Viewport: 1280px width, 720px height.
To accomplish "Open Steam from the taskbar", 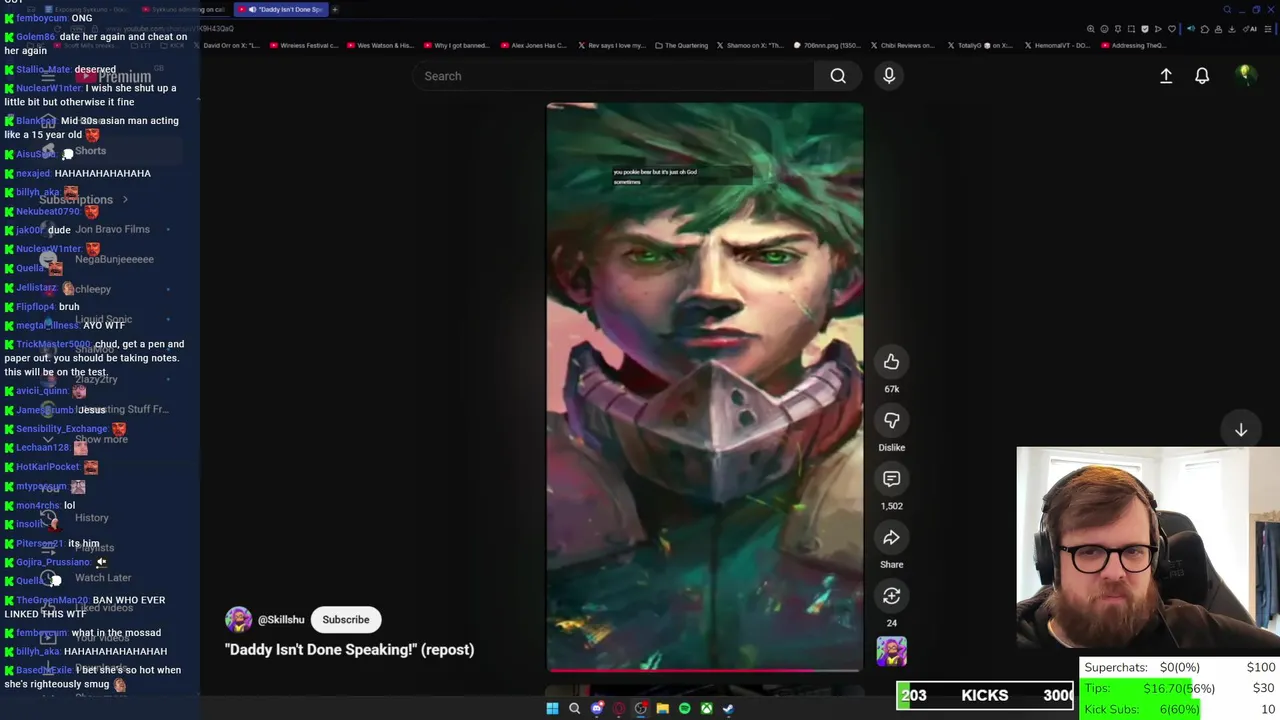I will (x=728, y=708).
